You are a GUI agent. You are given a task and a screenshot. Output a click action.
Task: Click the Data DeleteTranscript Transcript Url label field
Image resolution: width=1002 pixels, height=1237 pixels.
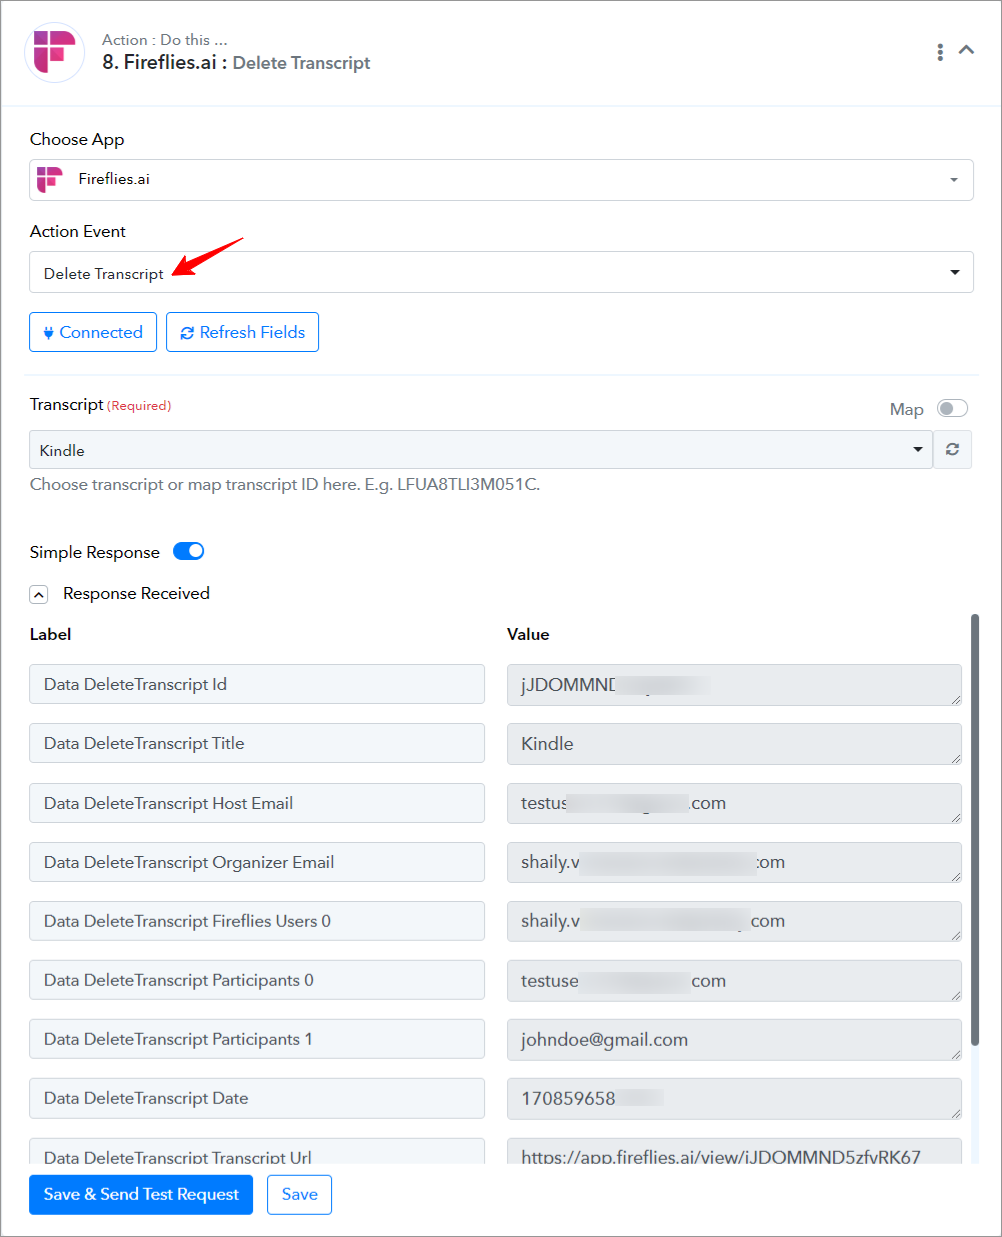pos(257,1152)
